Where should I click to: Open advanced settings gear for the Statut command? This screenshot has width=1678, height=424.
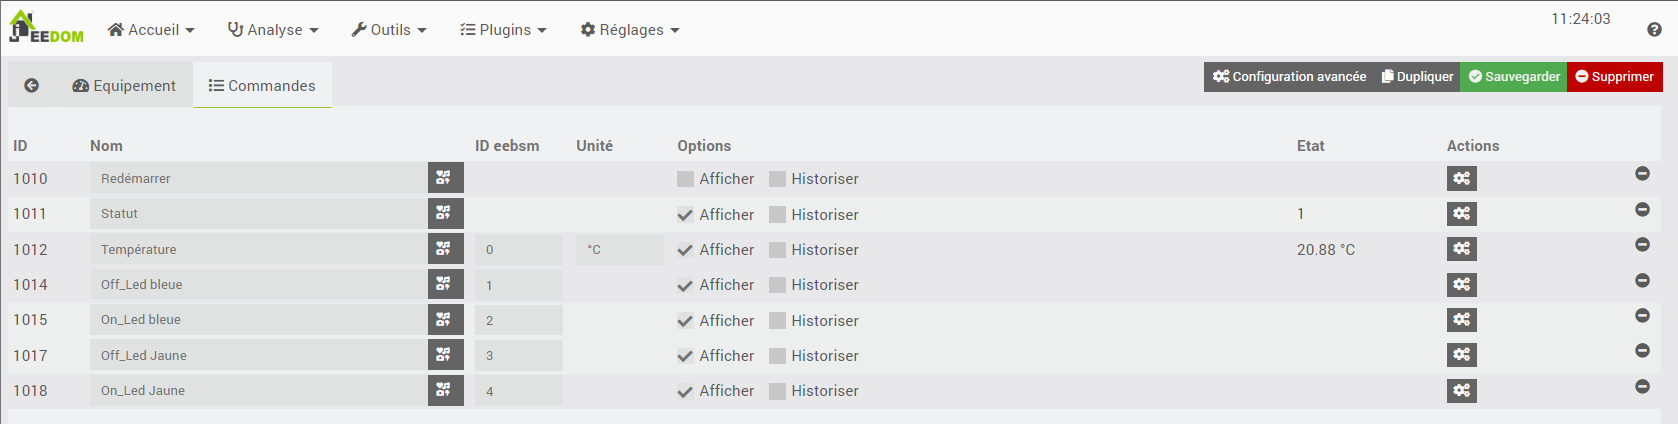[x=1461, y=214]
